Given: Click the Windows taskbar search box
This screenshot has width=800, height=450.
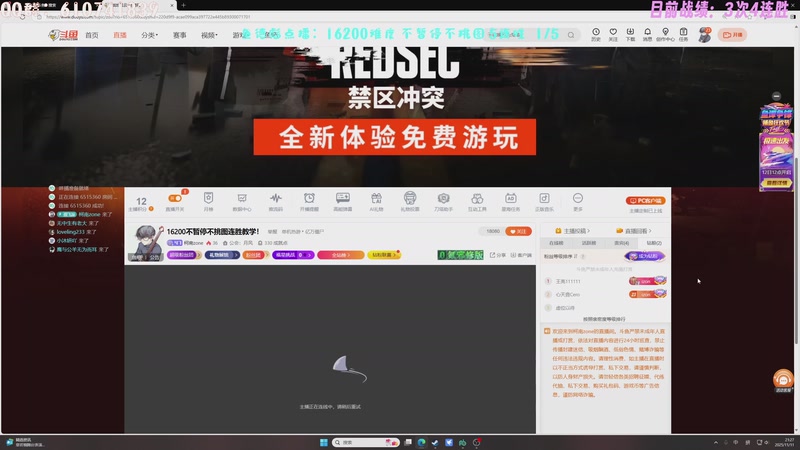Looking at the screenshot, I should 365,442.
